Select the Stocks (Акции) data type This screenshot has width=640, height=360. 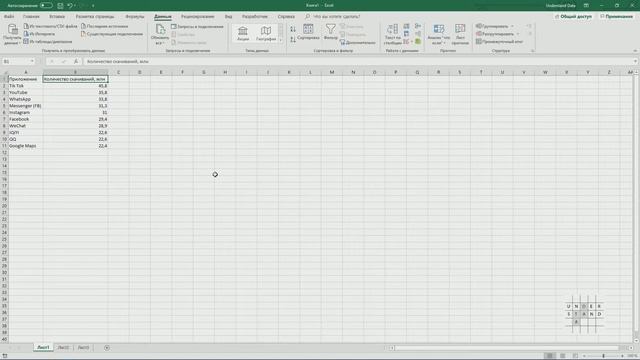pos(243,33)
